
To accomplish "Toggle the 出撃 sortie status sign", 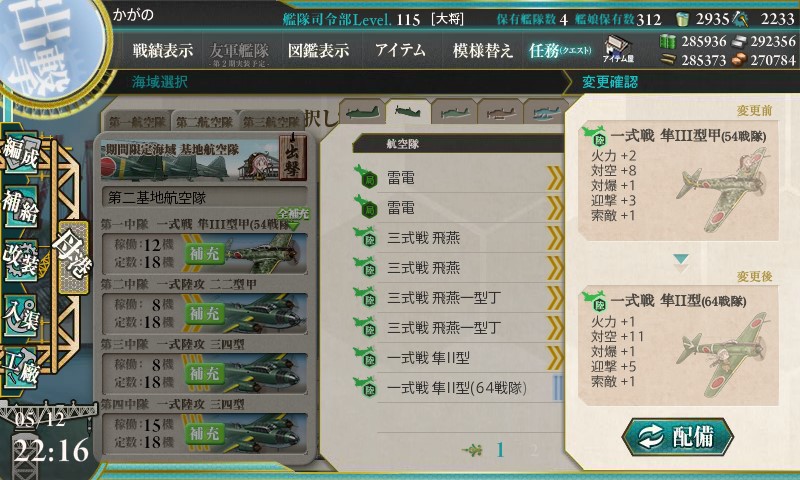I will [293, 156].
